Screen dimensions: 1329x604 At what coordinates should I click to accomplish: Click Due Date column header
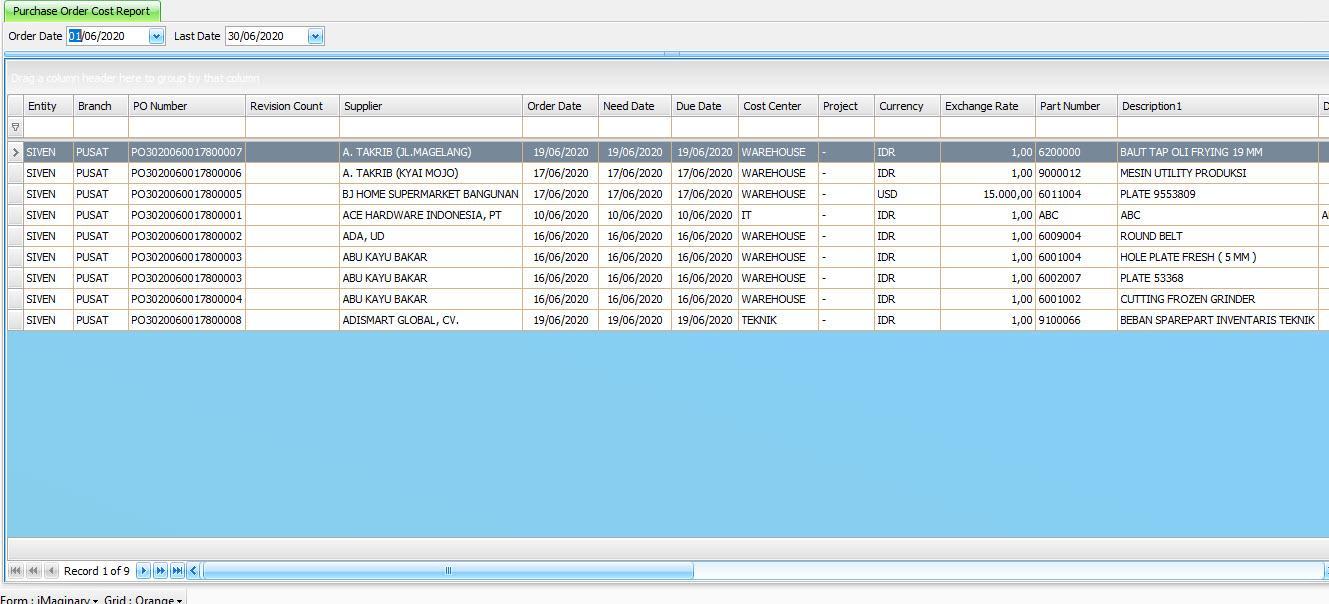(x=705, y=106)
